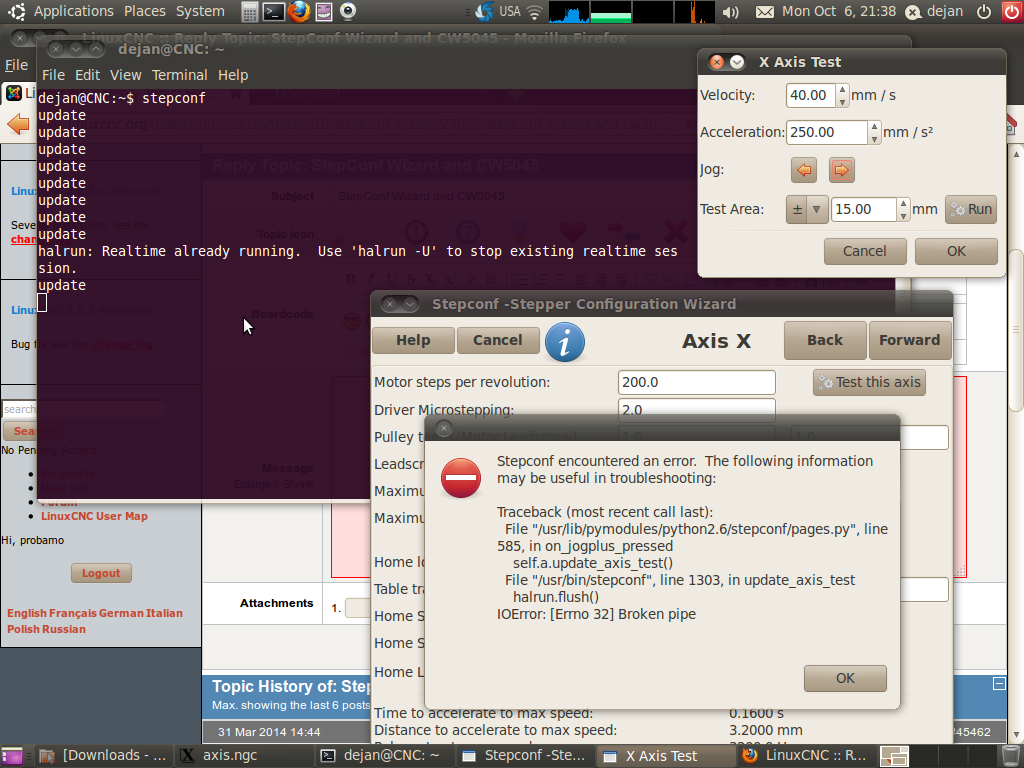Switch to the Downloads window in the taskbar
The image size is (1024, 768).
point(102,756)
